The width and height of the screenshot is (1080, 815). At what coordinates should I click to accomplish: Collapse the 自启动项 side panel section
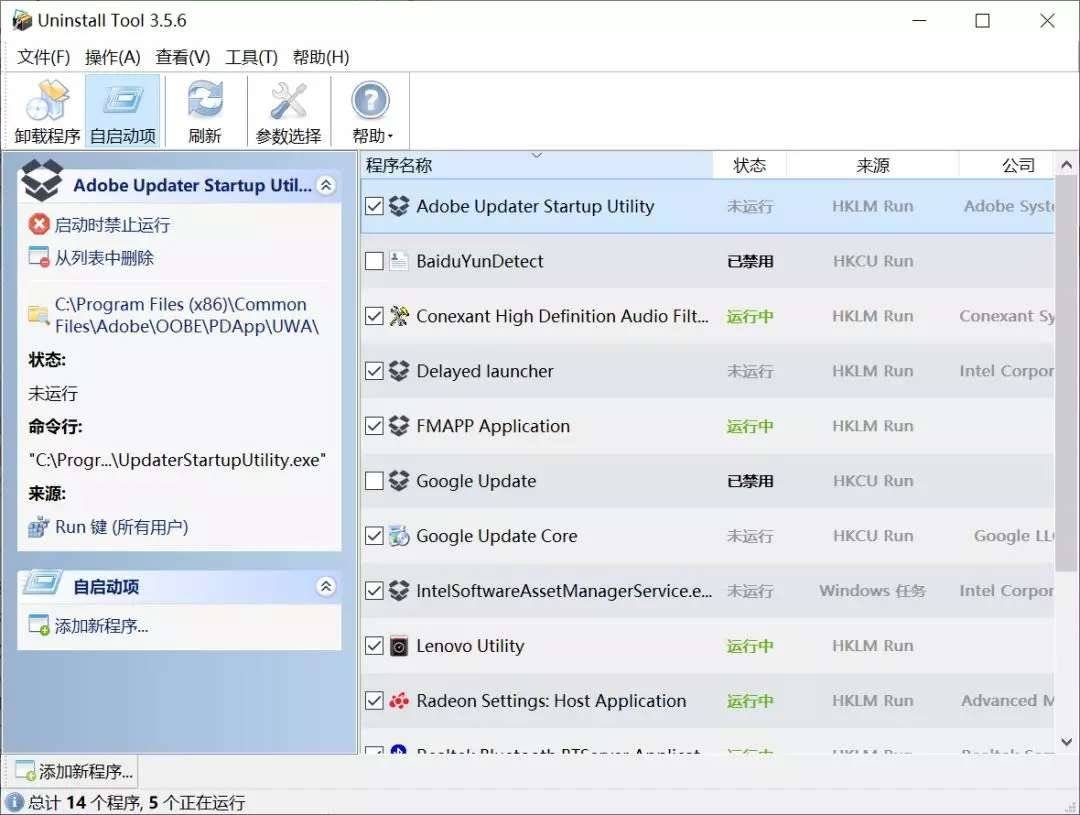326,586
